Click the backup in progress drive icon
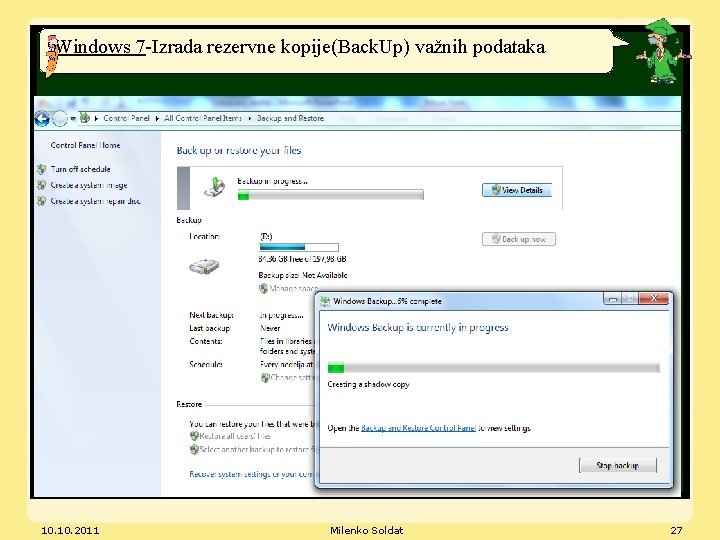 pyautogui.click(x=214, y=187)
